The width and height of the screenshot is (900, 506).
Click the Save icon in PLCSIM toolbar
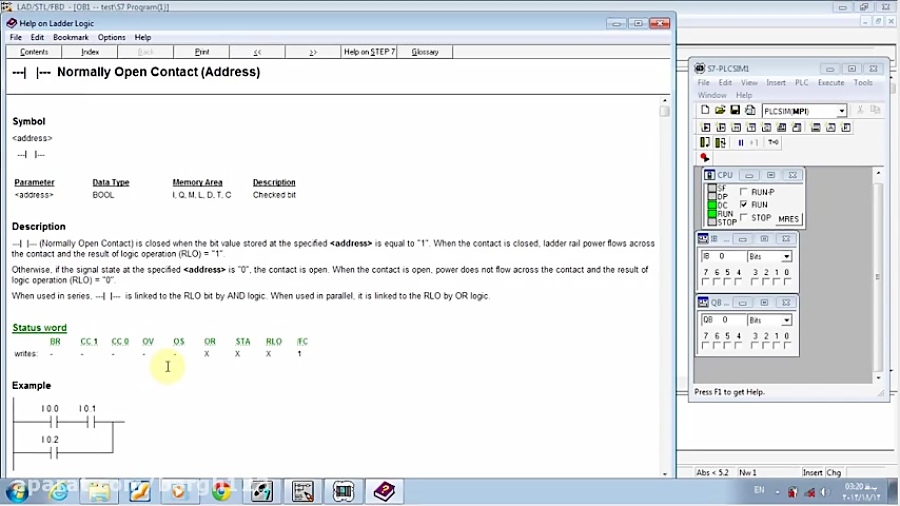click(735, 110)
